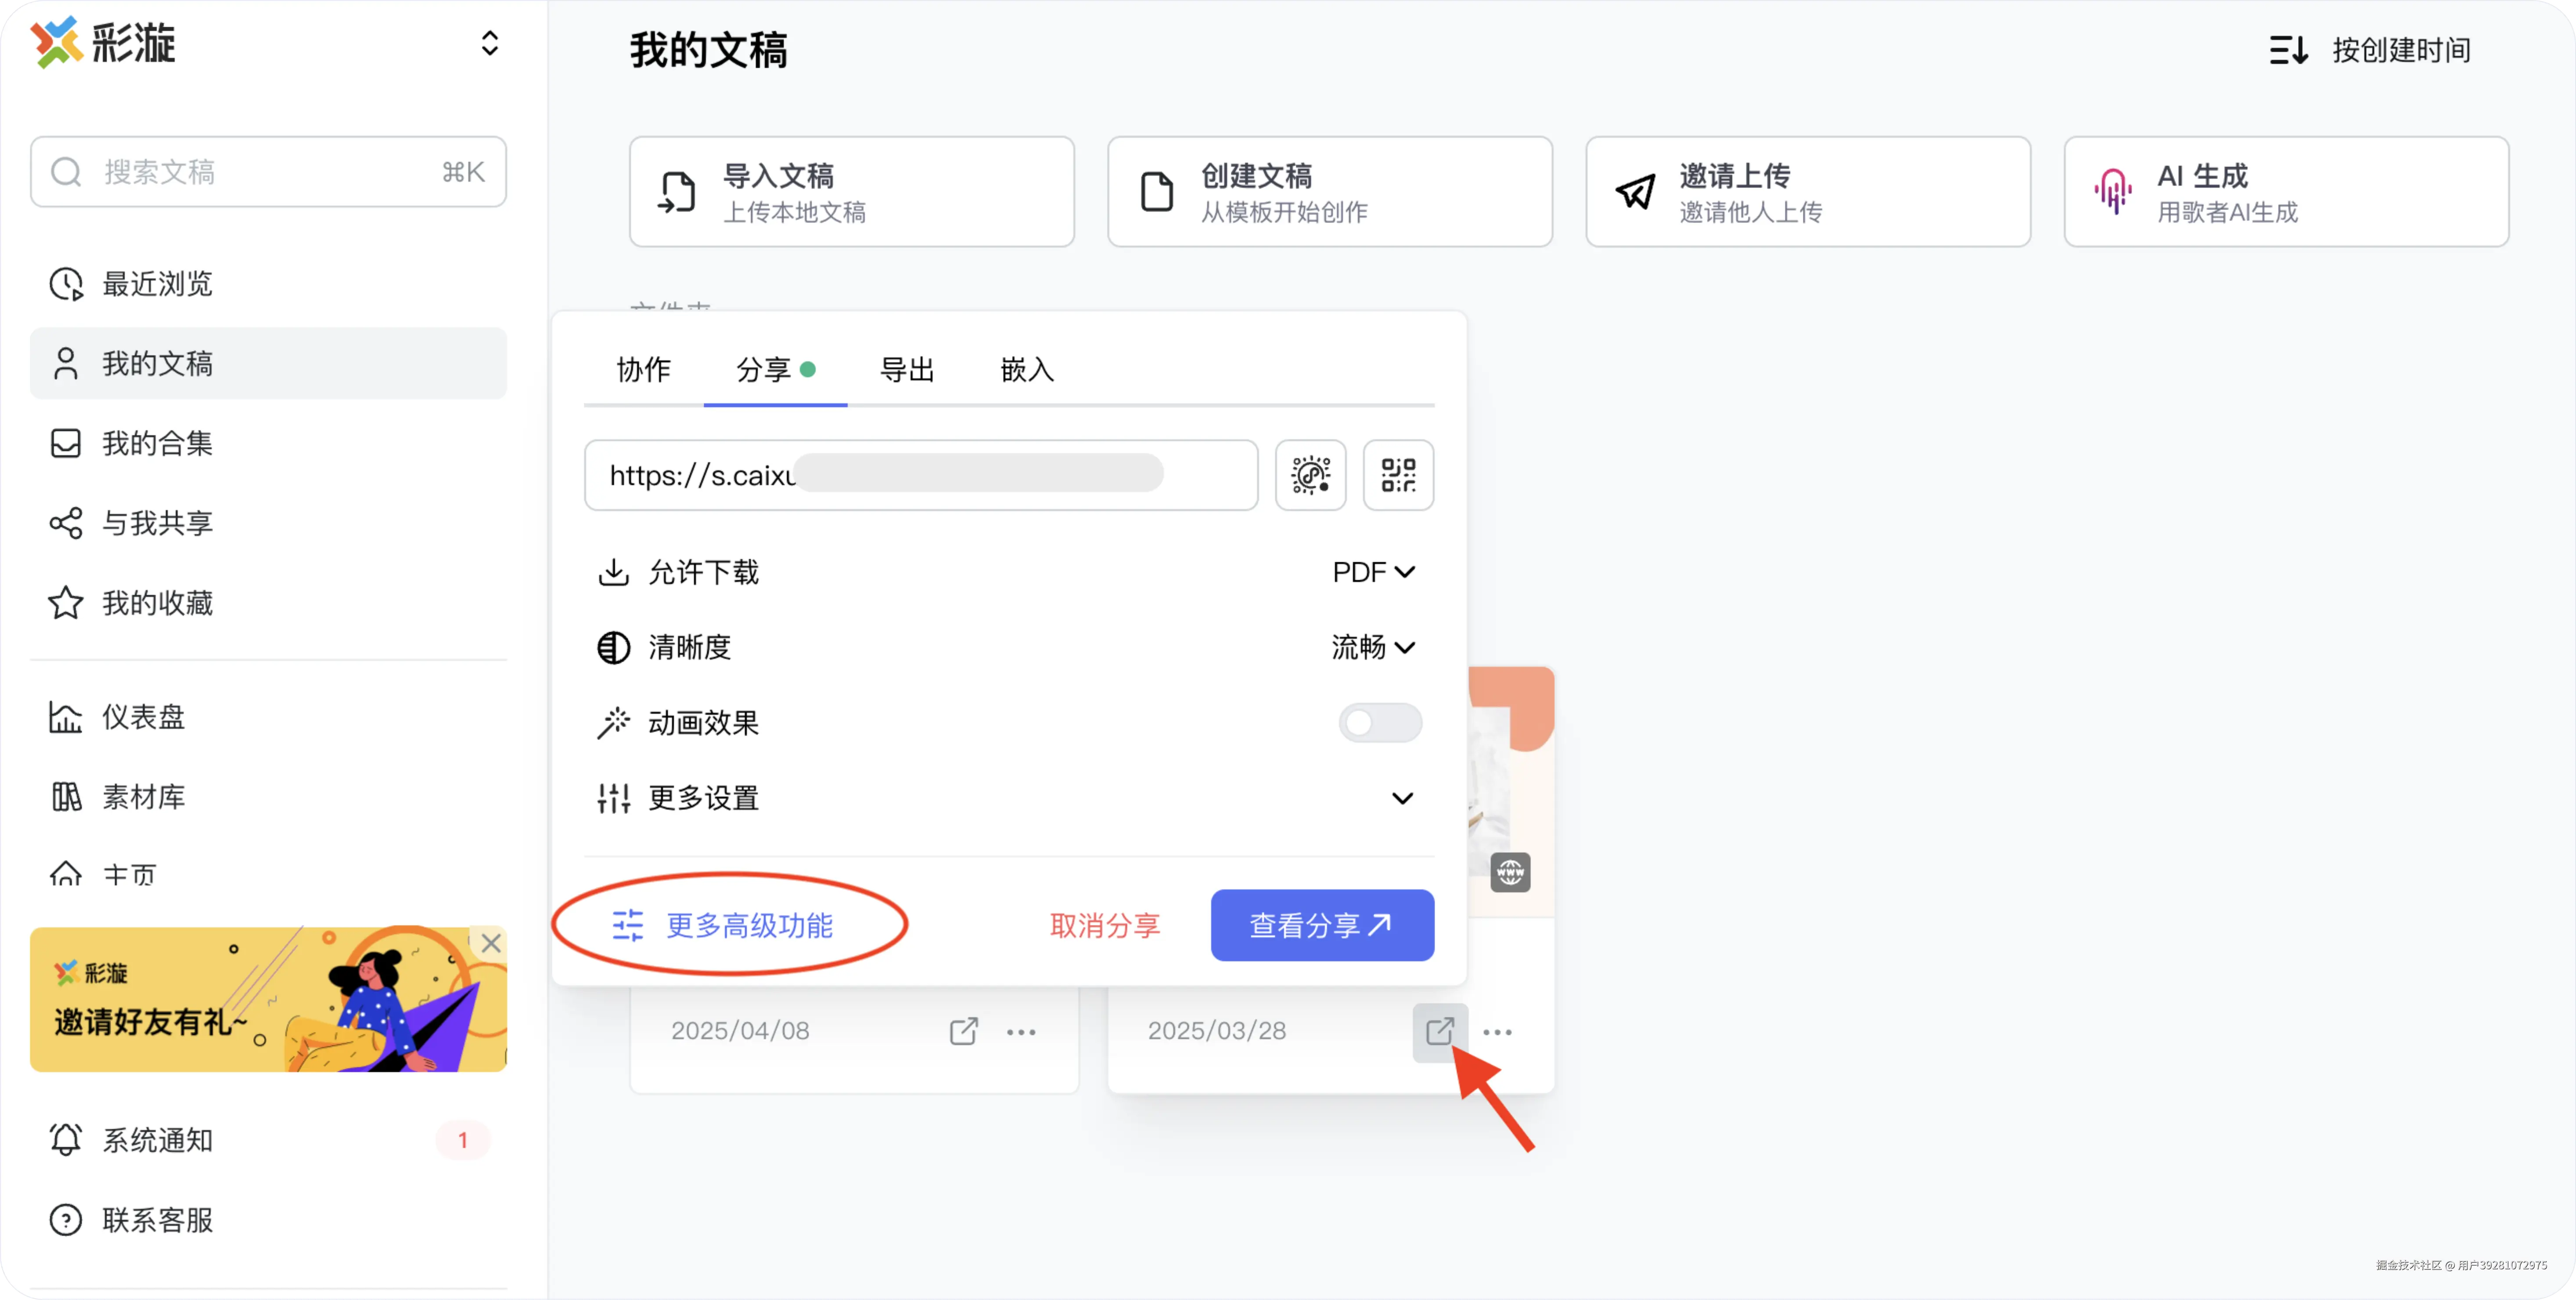Open workspace switcher next to logo
This screenshot has width=2576, height=1300.
[x=489, y=43]
